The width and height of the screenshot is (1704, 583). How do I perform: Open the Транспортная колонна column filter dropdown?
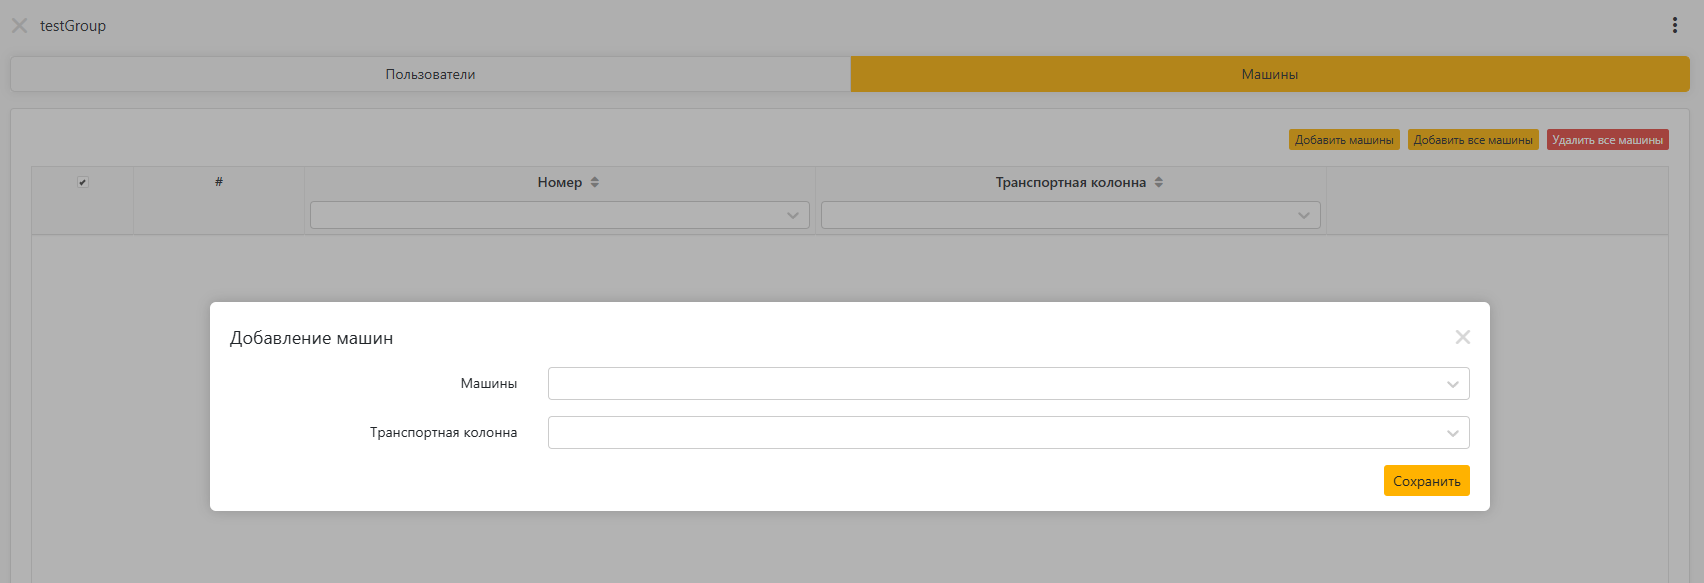coord(1070,215)
